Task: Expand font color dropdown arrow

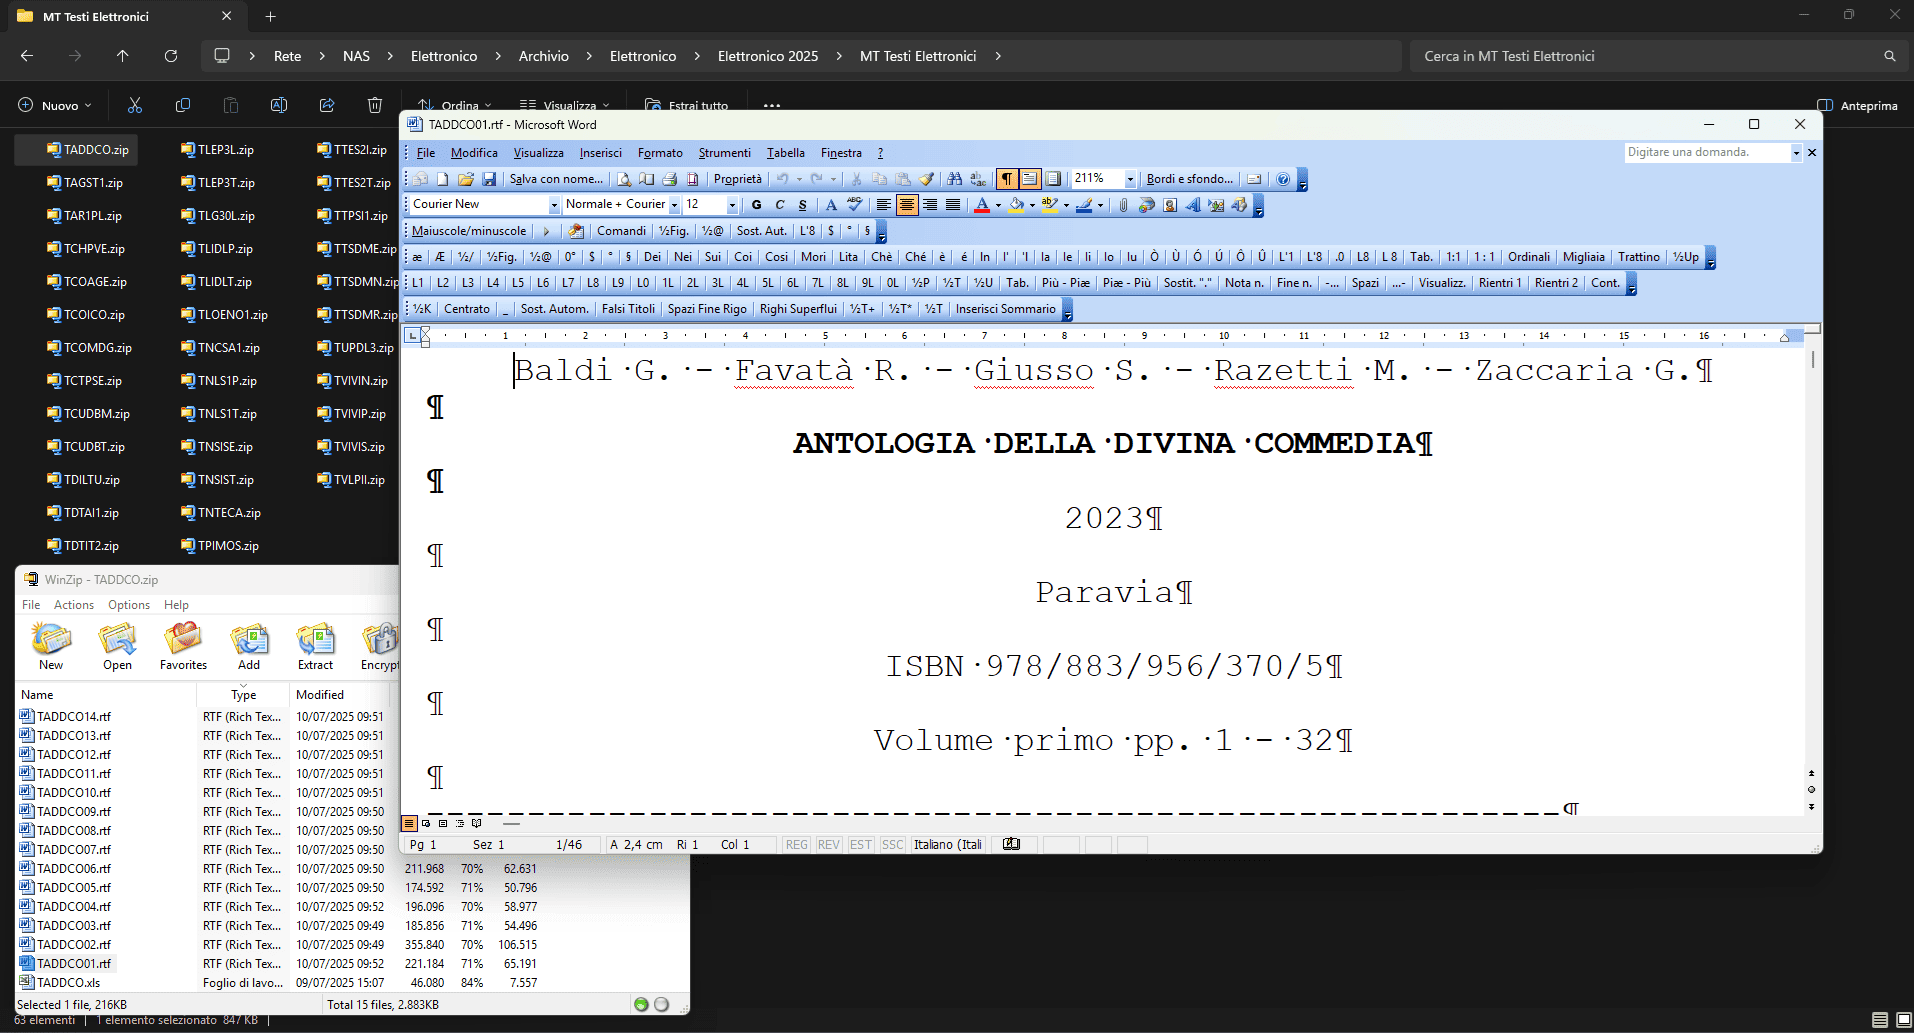Action: 998,205
